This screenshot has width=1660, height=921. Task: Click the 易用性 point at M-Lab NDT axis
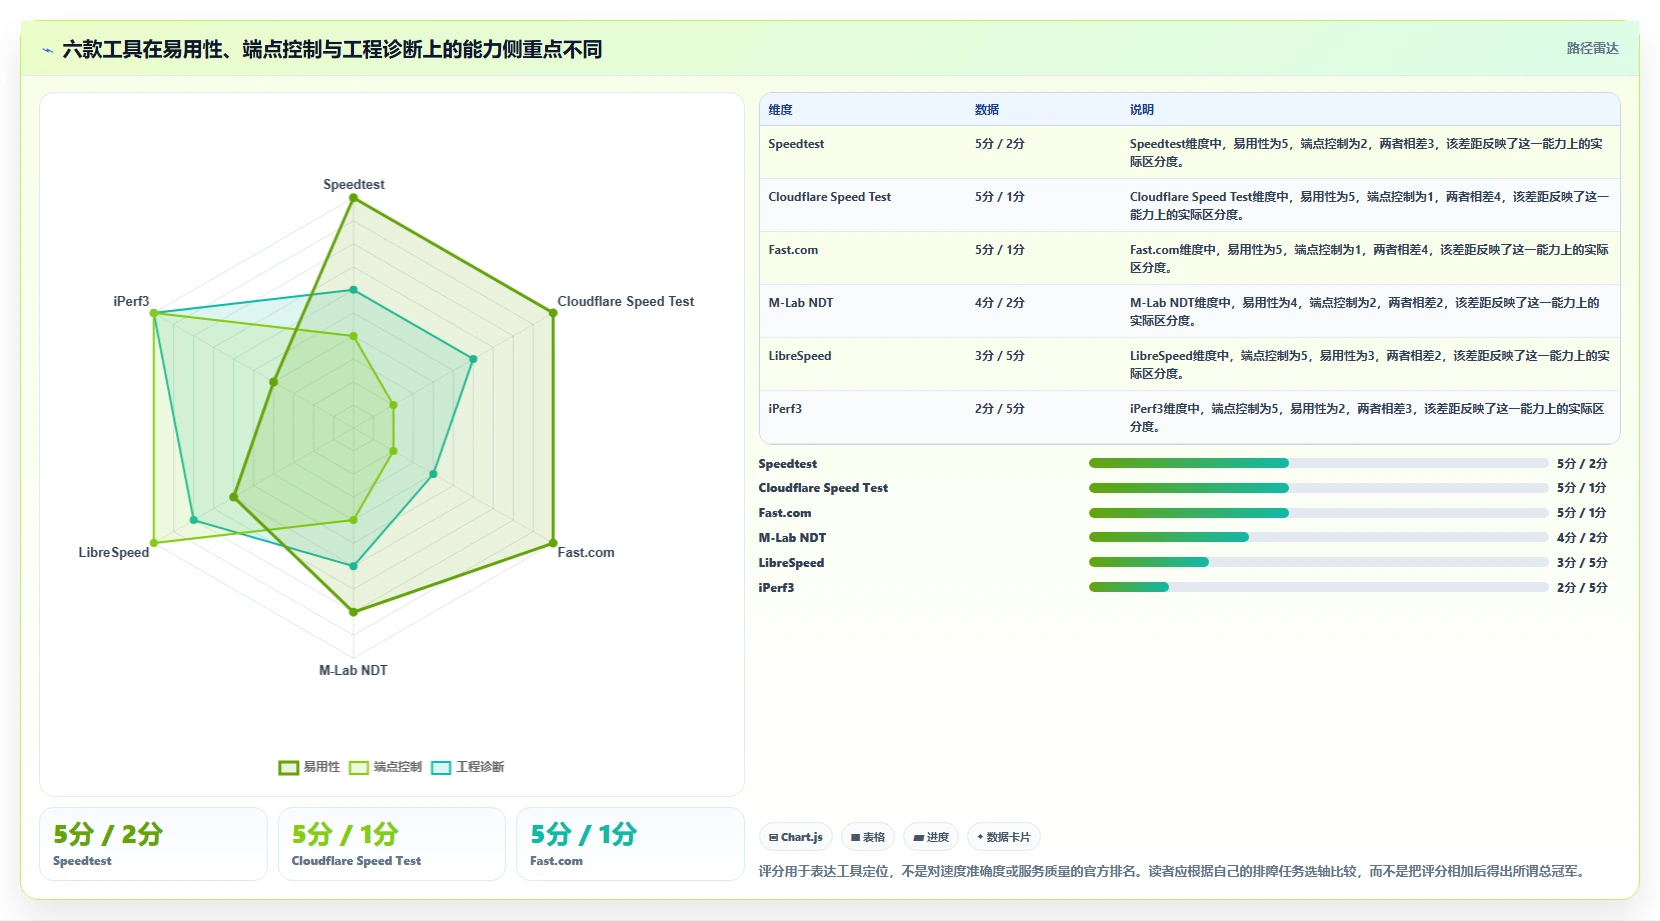(x=353, y=612)
